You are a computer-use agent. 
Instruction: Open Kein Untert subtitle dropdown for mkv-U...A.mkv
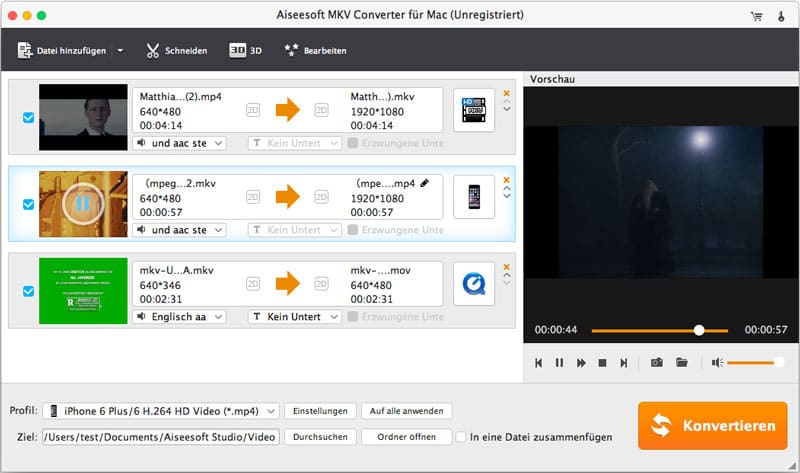tap(295, 317)
